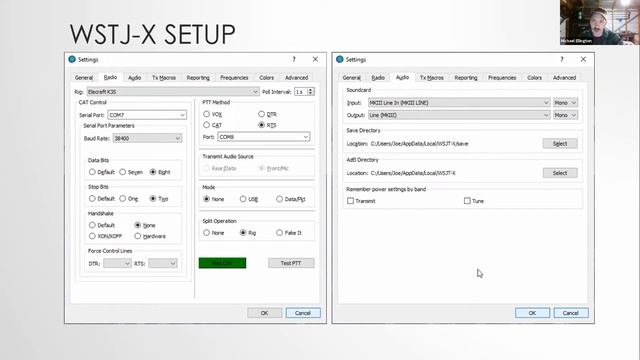Open the Soundcard Output device dropdown
Screen dimensions: 640x360
(459, 115)
